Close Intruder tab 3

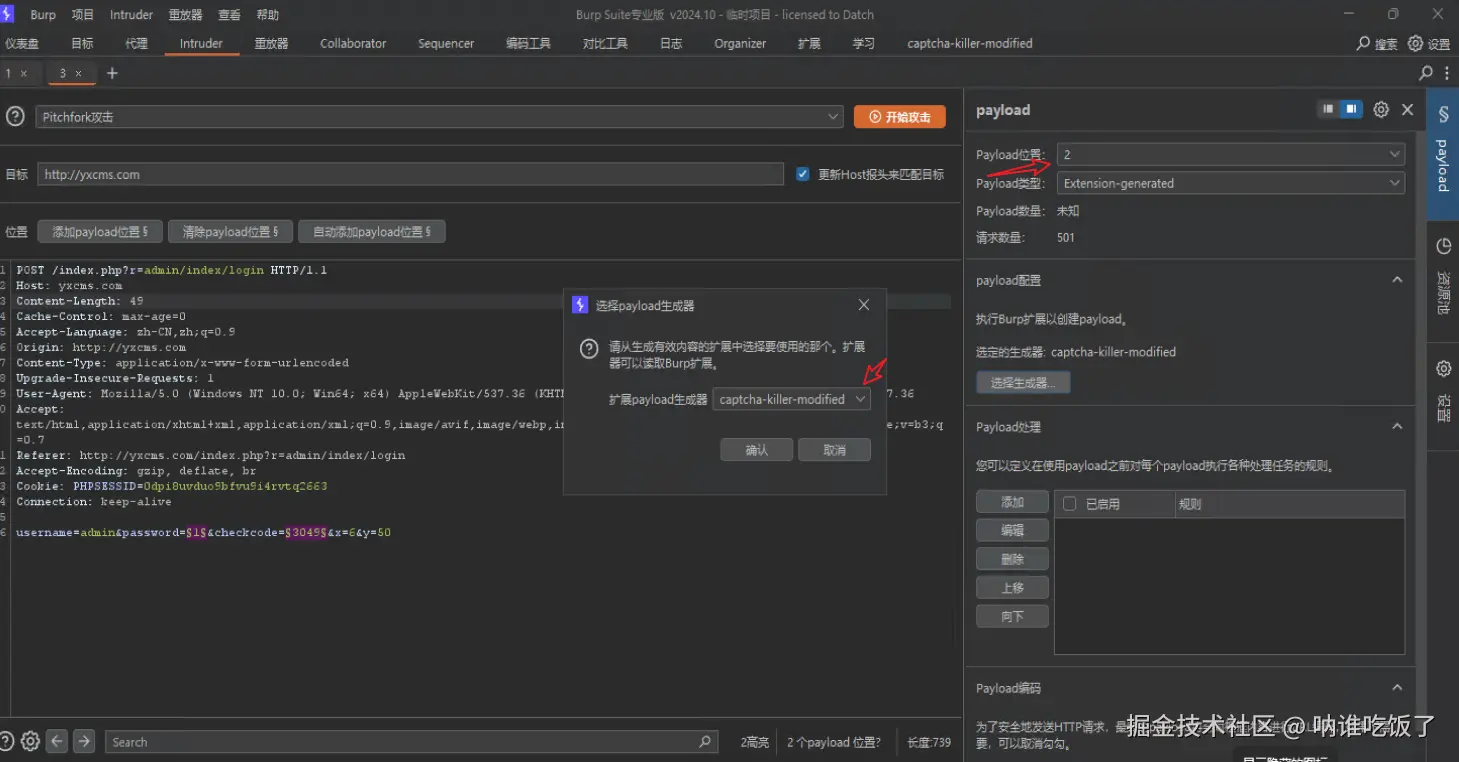tap(78, 74)
